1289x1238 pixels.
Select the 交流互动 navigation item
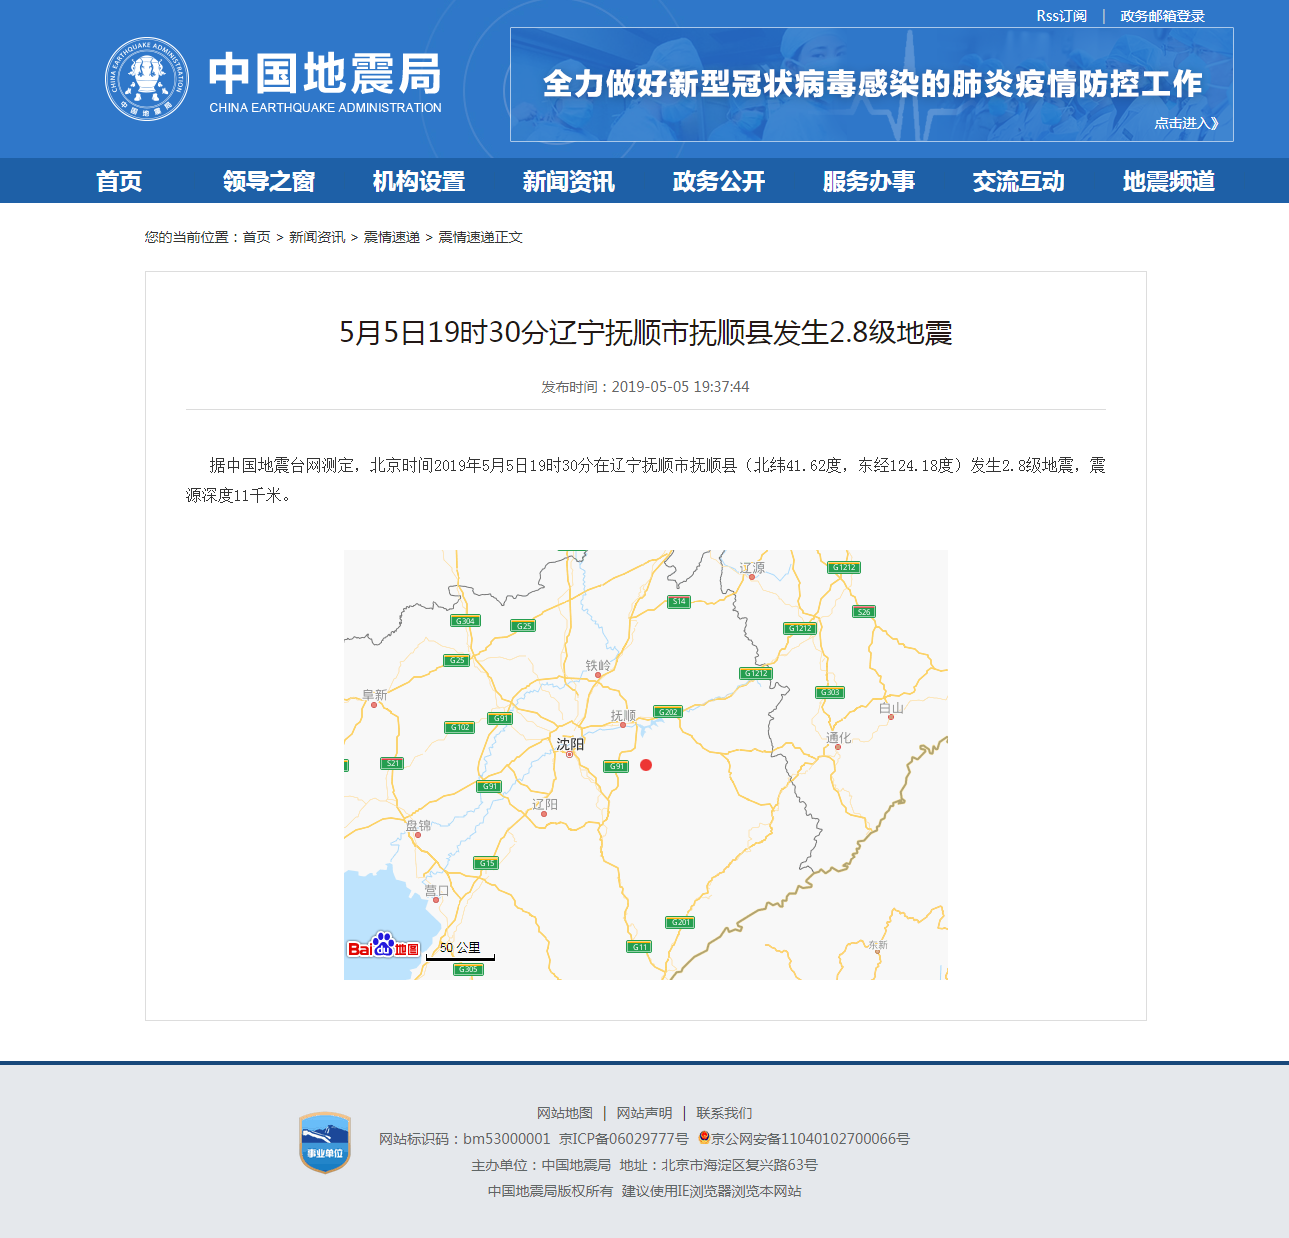[x=1018, y=181]
